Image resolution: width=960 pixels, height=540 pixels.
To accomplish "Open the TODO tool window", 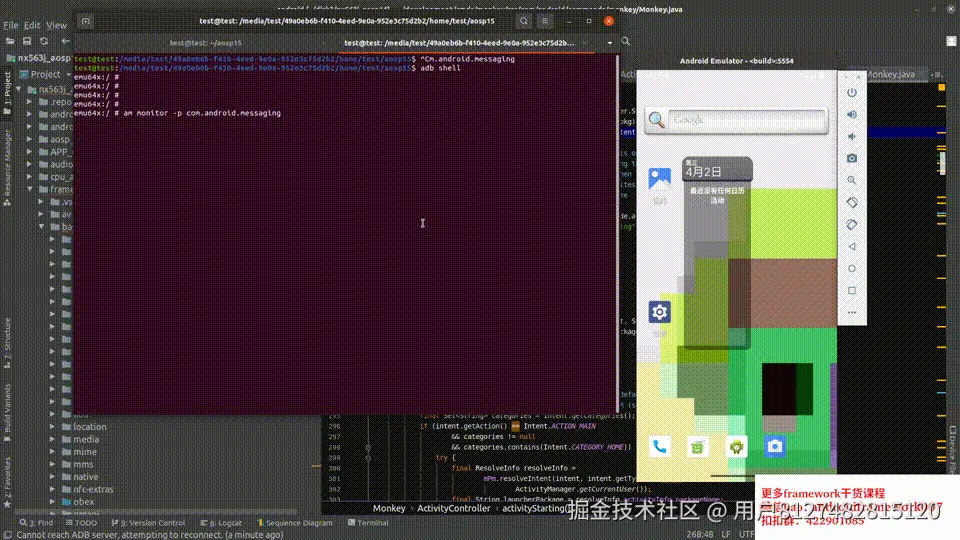I will 81,523.
